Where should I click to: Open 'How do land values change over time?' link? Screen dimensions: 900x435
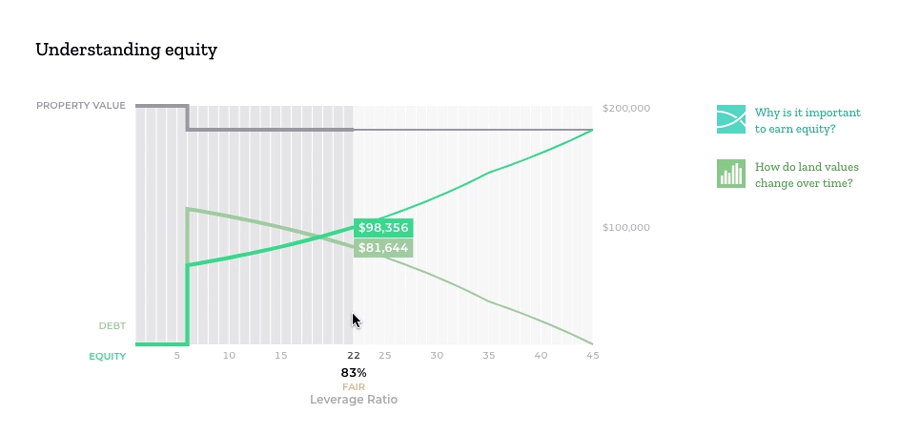tap(806, 175)
